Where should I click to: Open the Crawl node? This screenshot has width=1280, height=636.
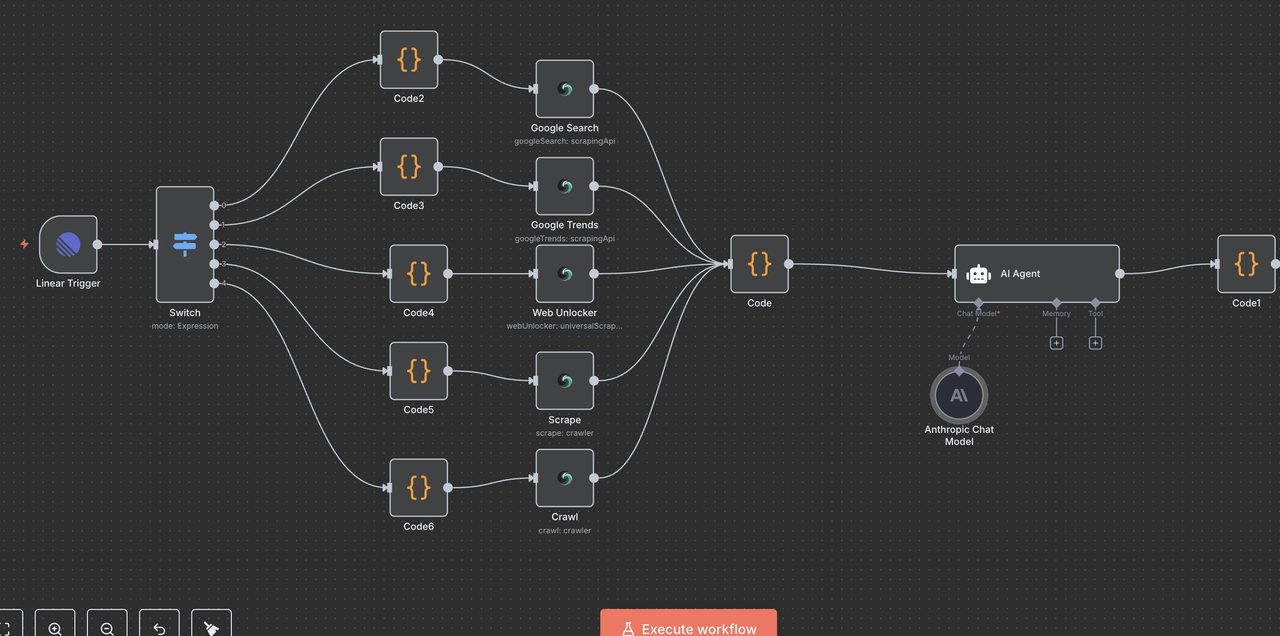click(565, 478)
